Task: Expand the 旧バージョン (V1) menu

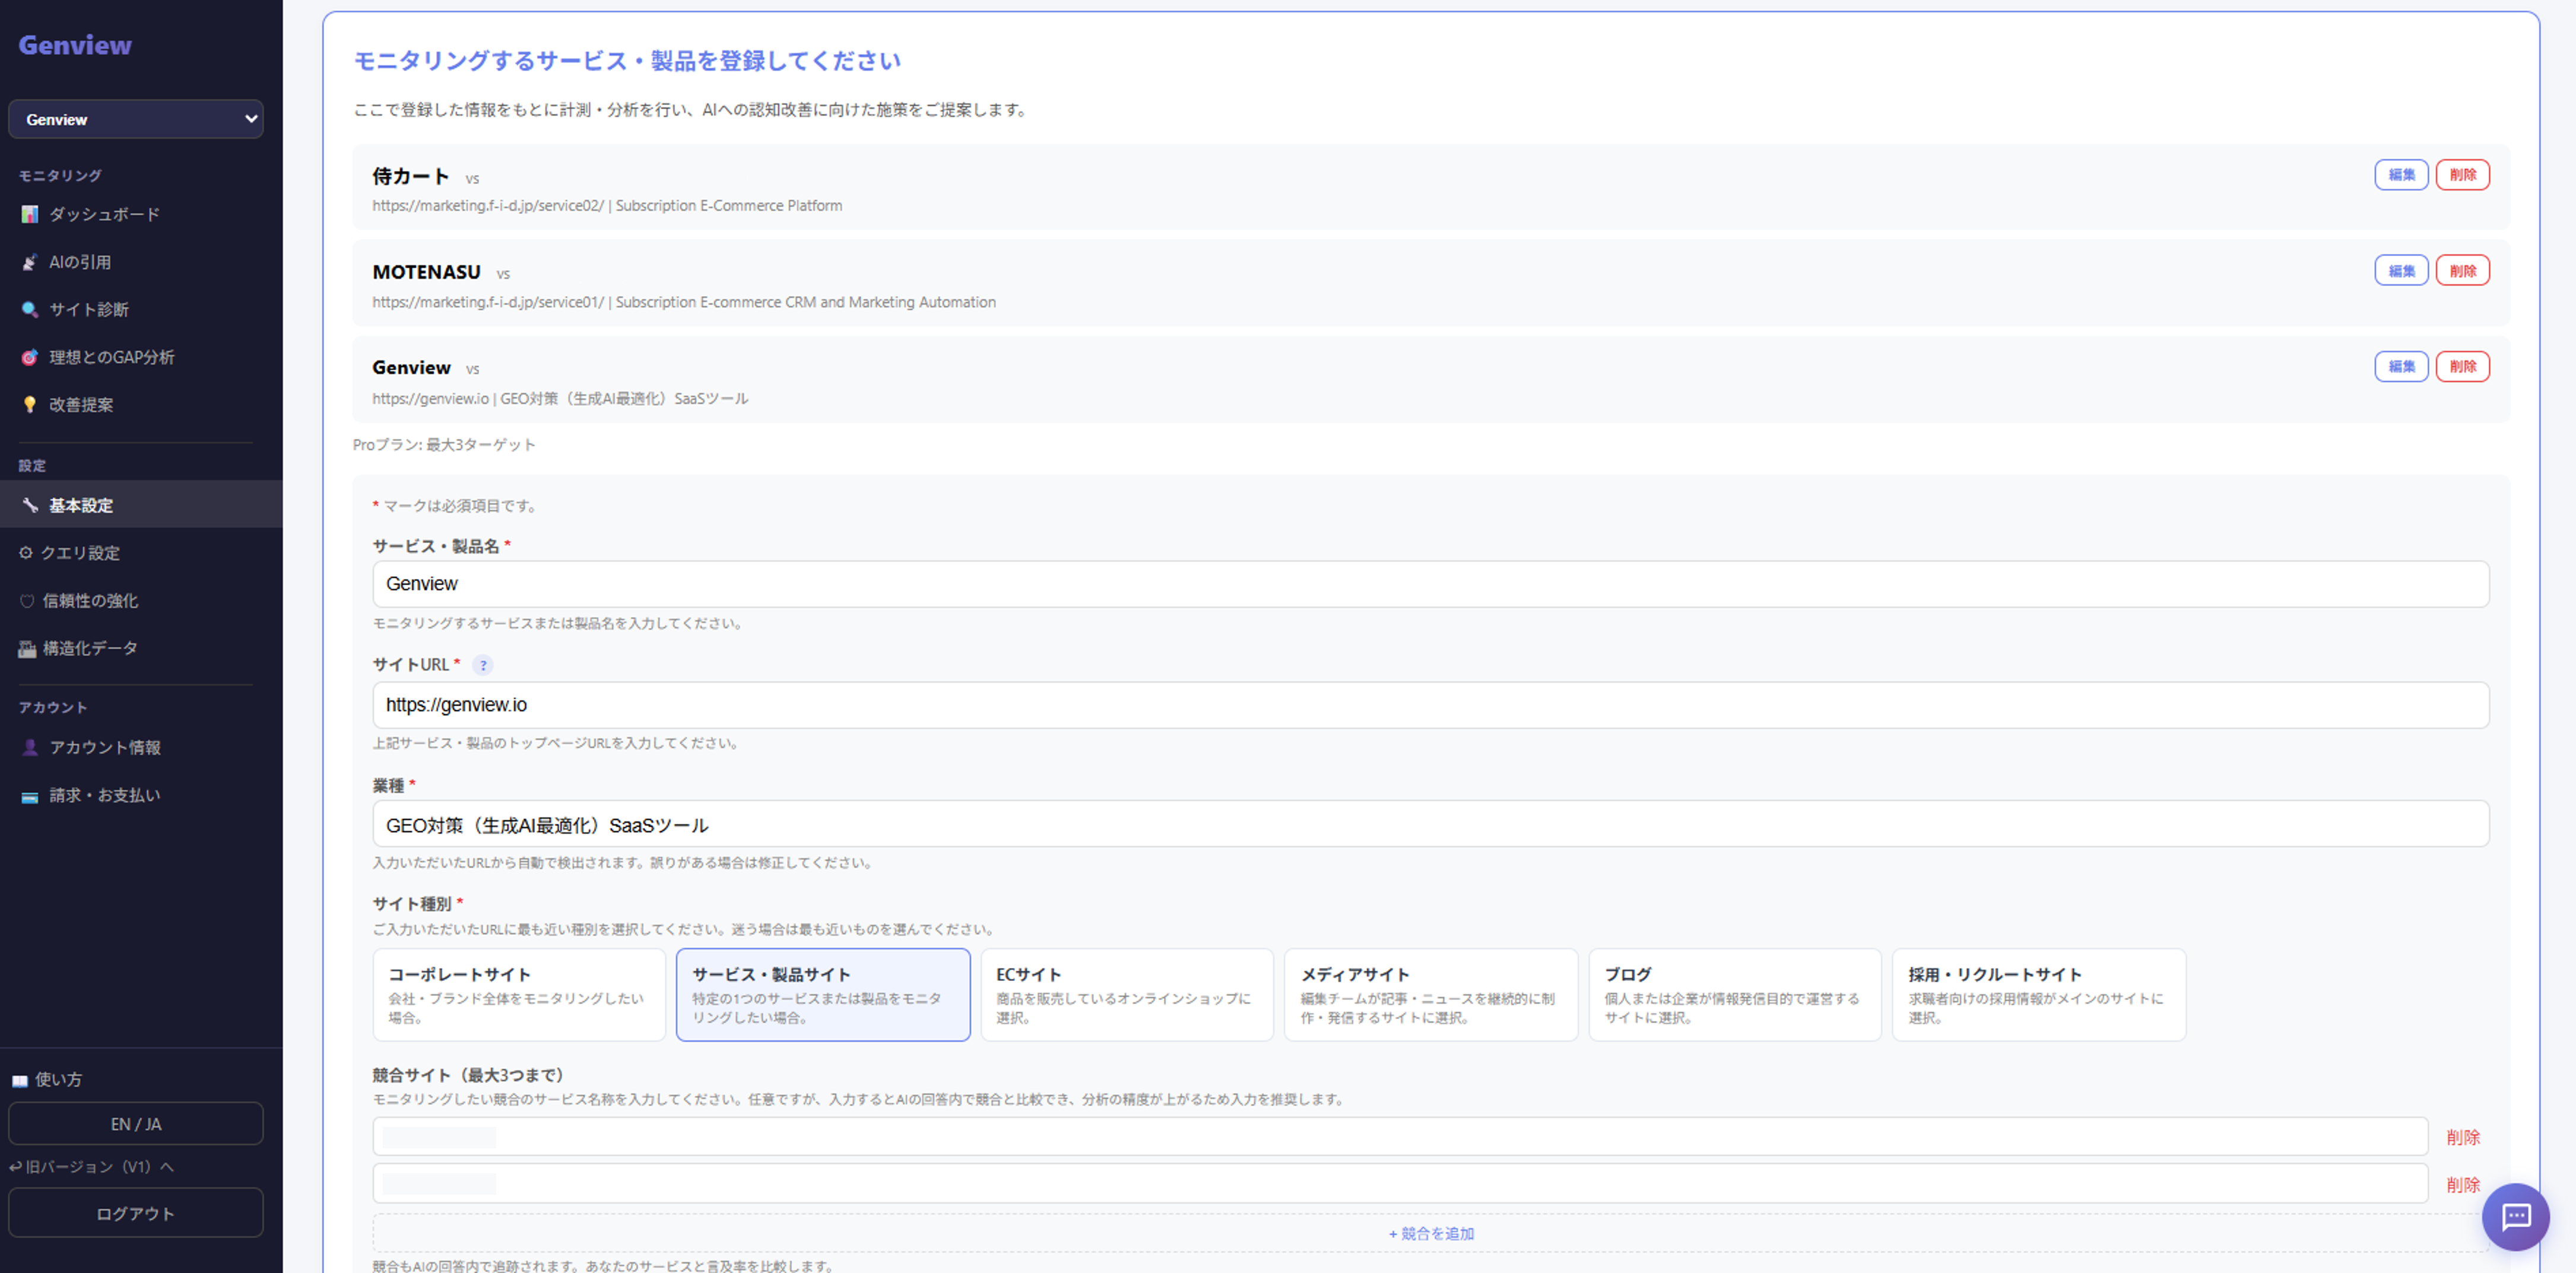Action: [x=92, y=1166]
